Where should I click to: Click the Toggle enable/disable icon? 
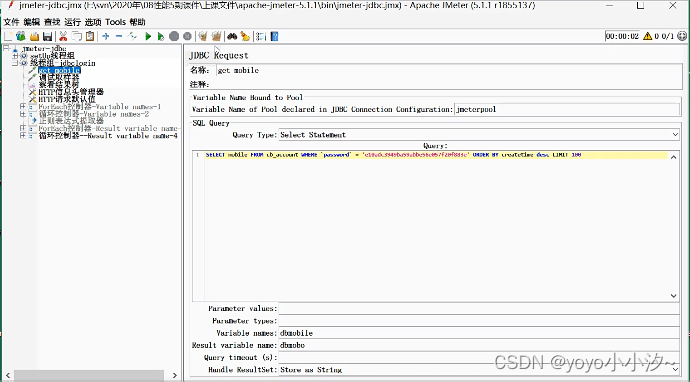[x=132, y=37]
